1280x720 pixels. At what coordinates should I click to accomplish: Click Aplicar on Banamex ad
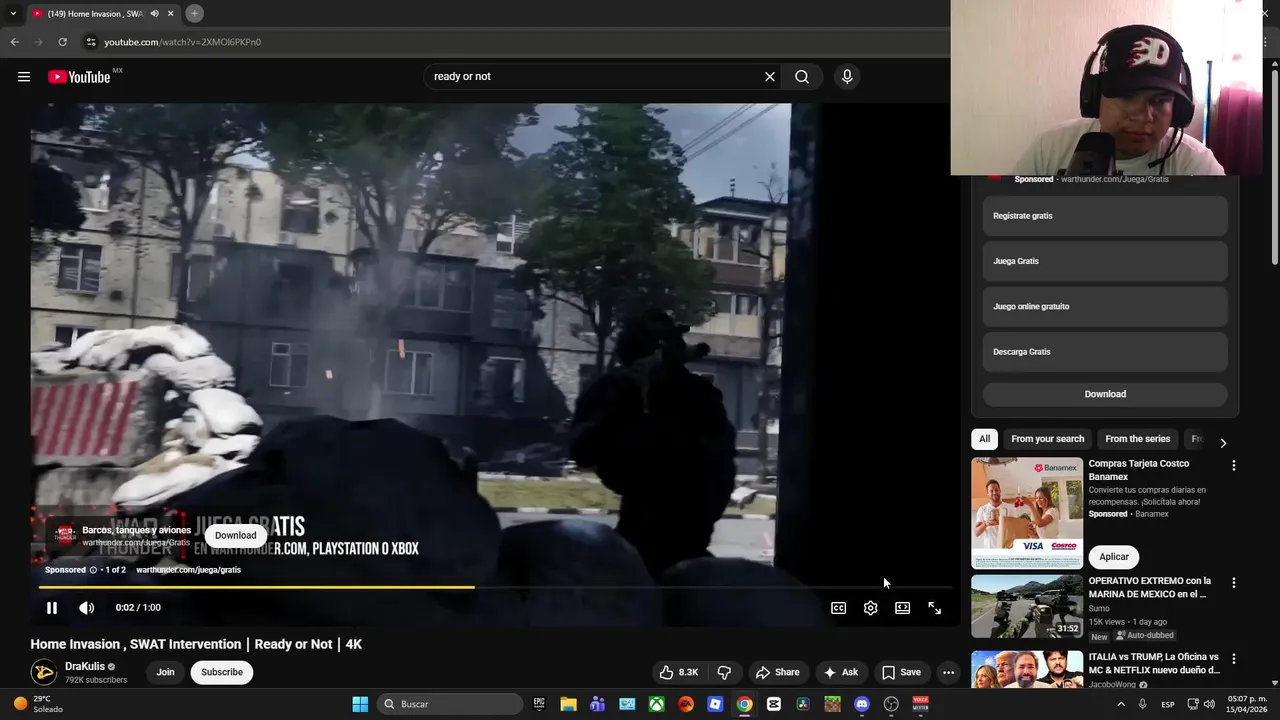click(1114, 557)
